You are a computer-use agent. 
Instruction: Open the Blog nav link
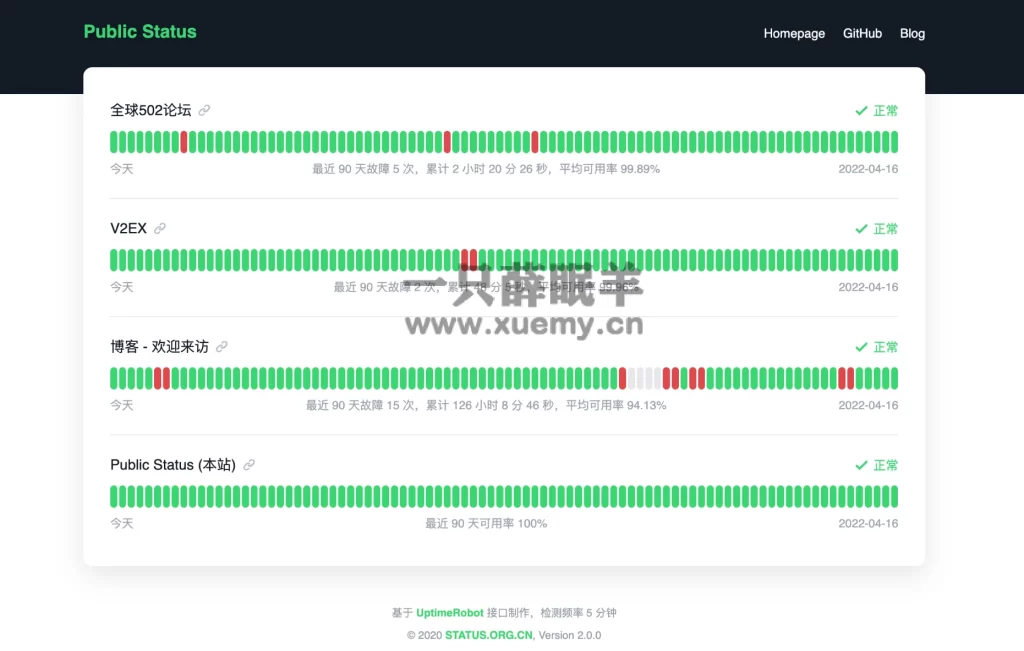coord(912,33)
